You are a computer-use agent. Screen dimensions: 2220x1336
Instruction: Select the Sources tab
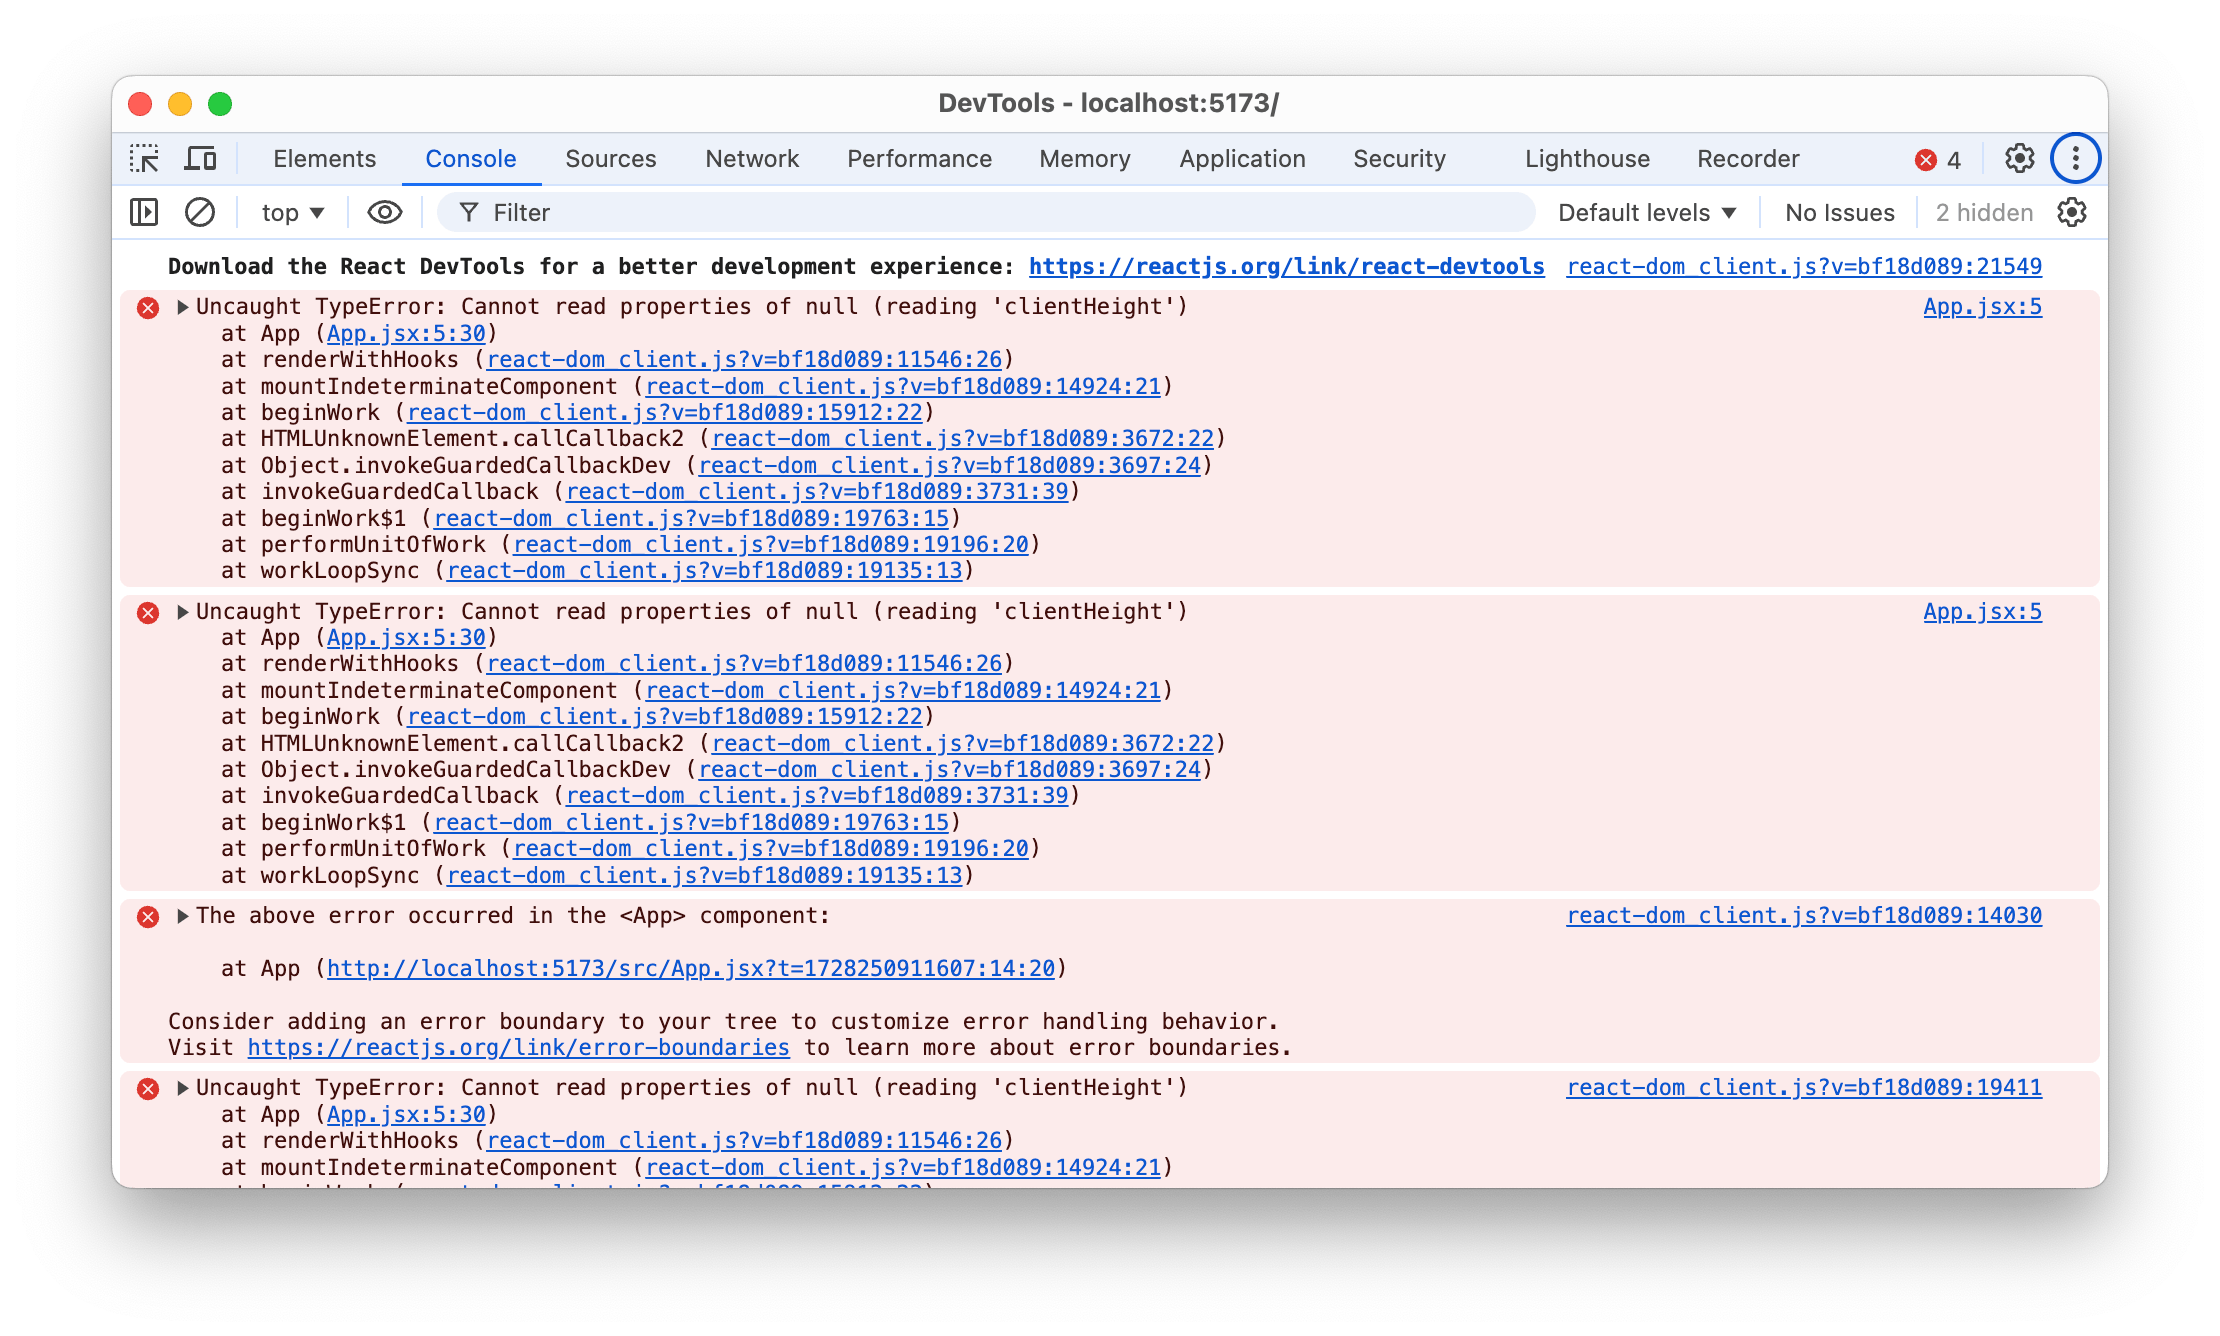[x=609, y=157]
